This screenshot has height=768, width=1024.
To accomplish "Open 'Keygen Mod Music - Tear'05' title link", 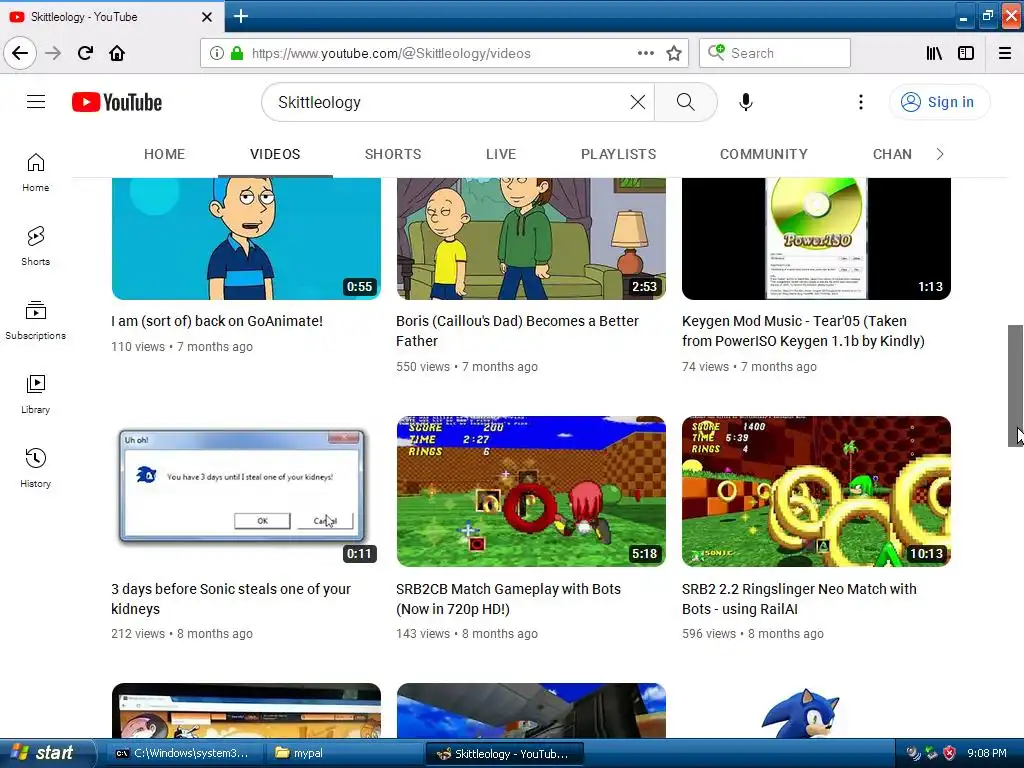I will point(803,331).
